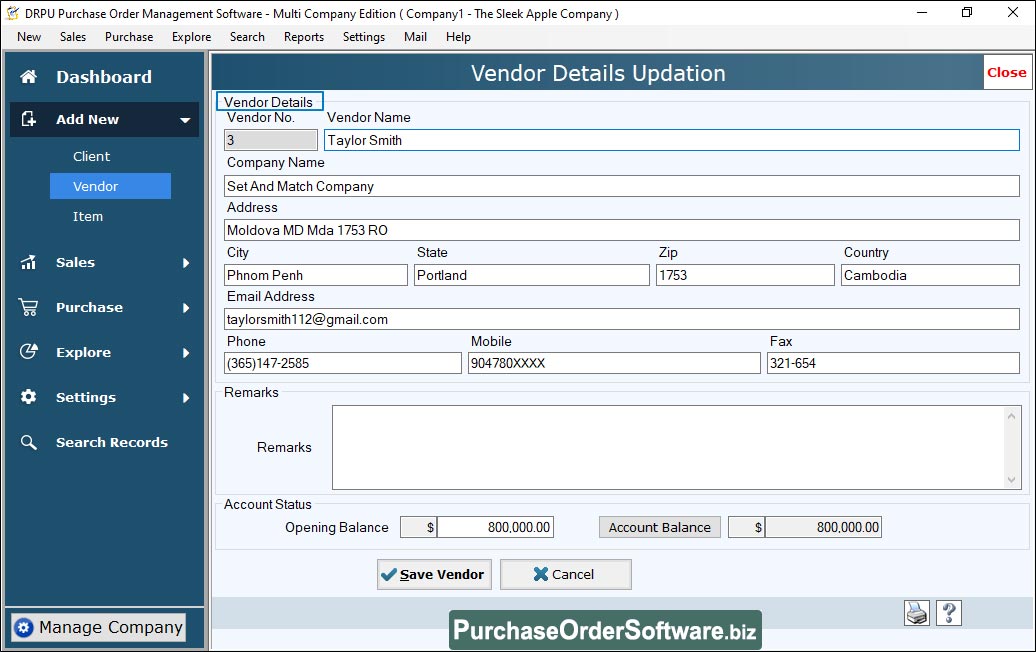Open the Help menu
The image size is (1036, 652).
point(458,37)
